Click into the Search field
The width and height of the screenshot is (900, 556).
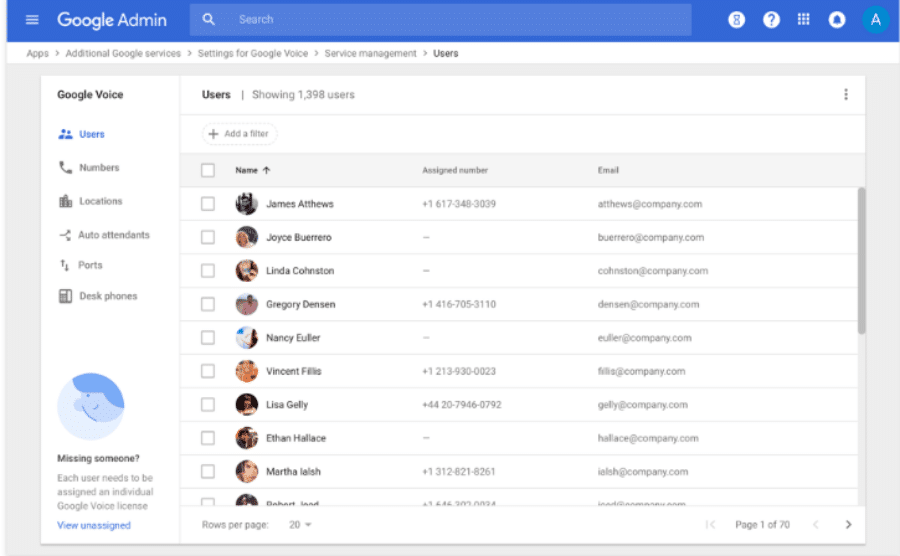point(440,20)
